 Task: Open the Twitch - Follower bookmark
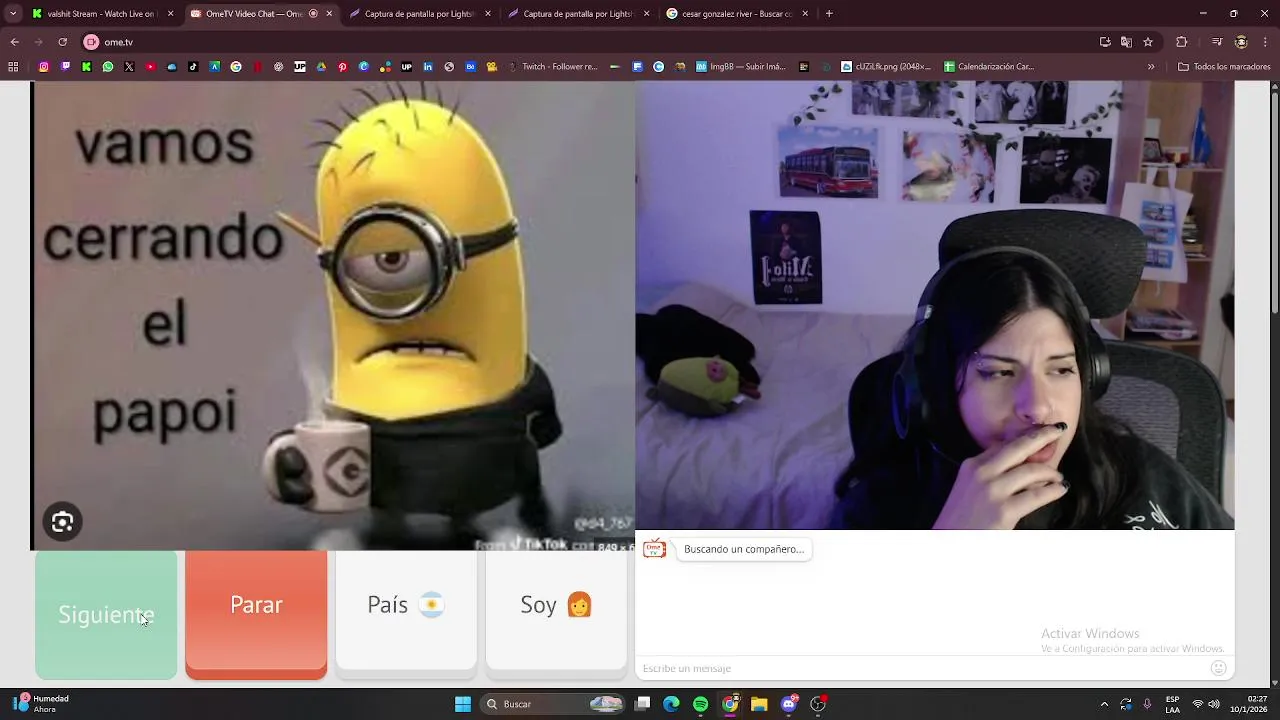coord(552,67)
